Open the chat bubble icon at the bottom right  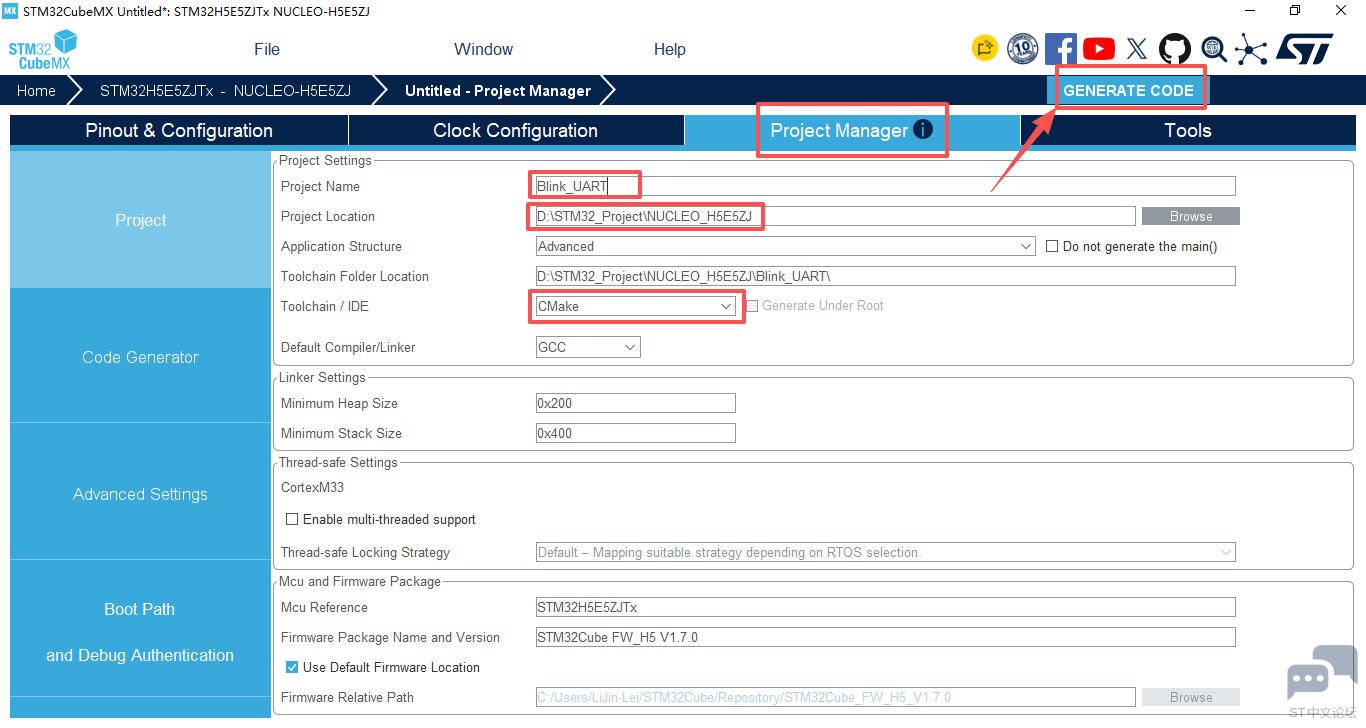coord(1321,674)
